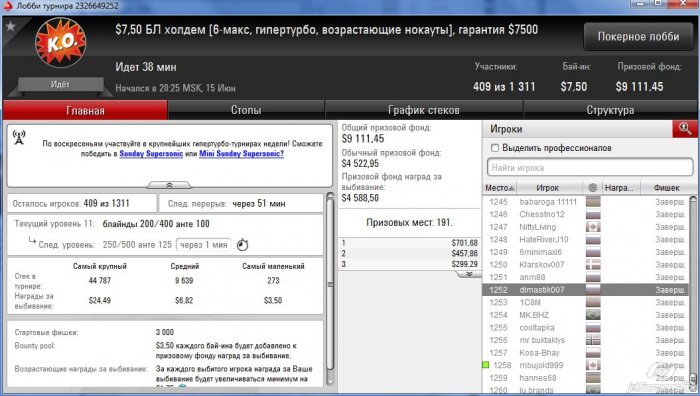Select highlighted player 'dimastik007'
The image size is (700, 396).
[586, 290]
